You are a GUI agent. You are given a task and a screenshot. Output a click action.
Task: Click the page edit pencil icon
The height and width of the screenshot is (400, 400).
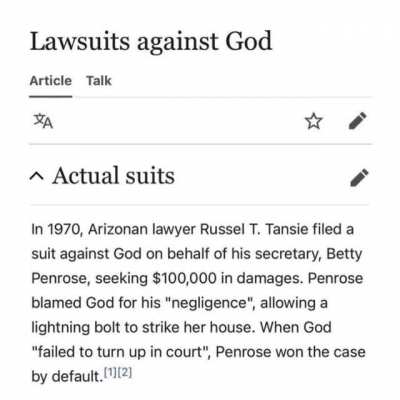tap(358, 121)
